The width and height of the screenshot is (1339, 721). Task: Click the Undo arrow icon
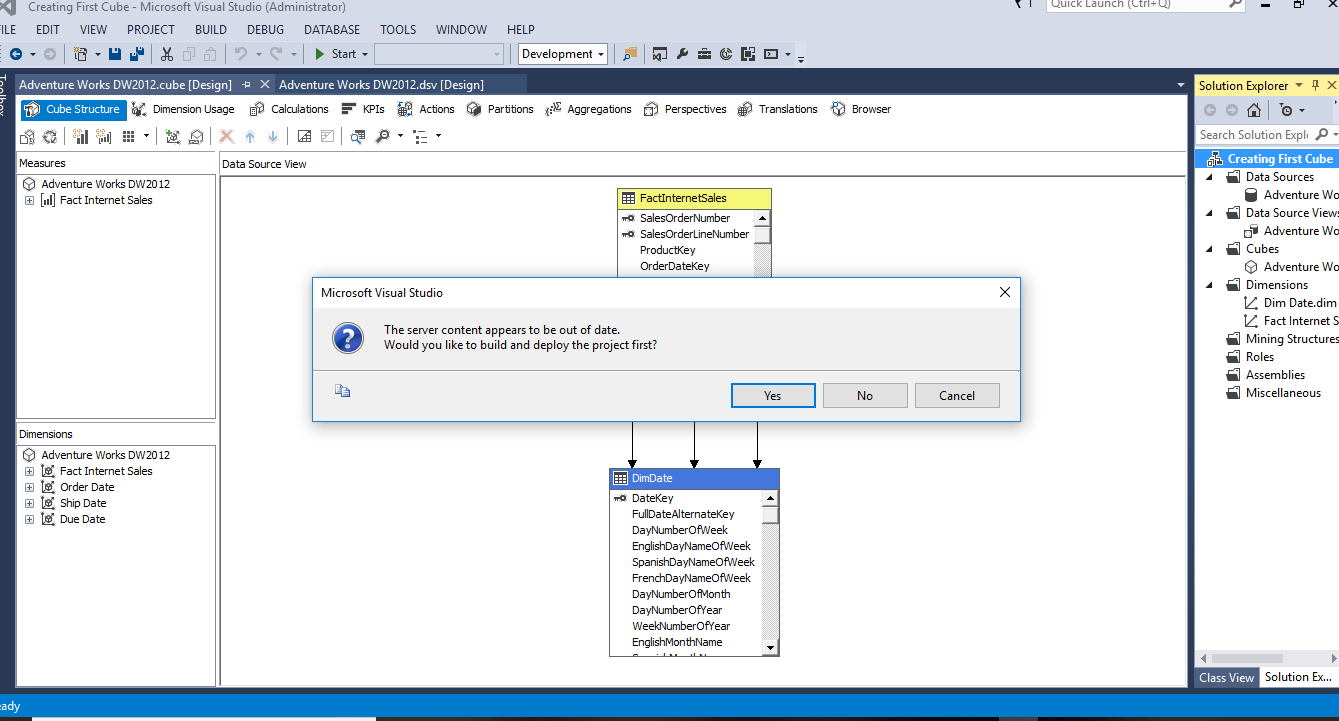click(241, 54)
